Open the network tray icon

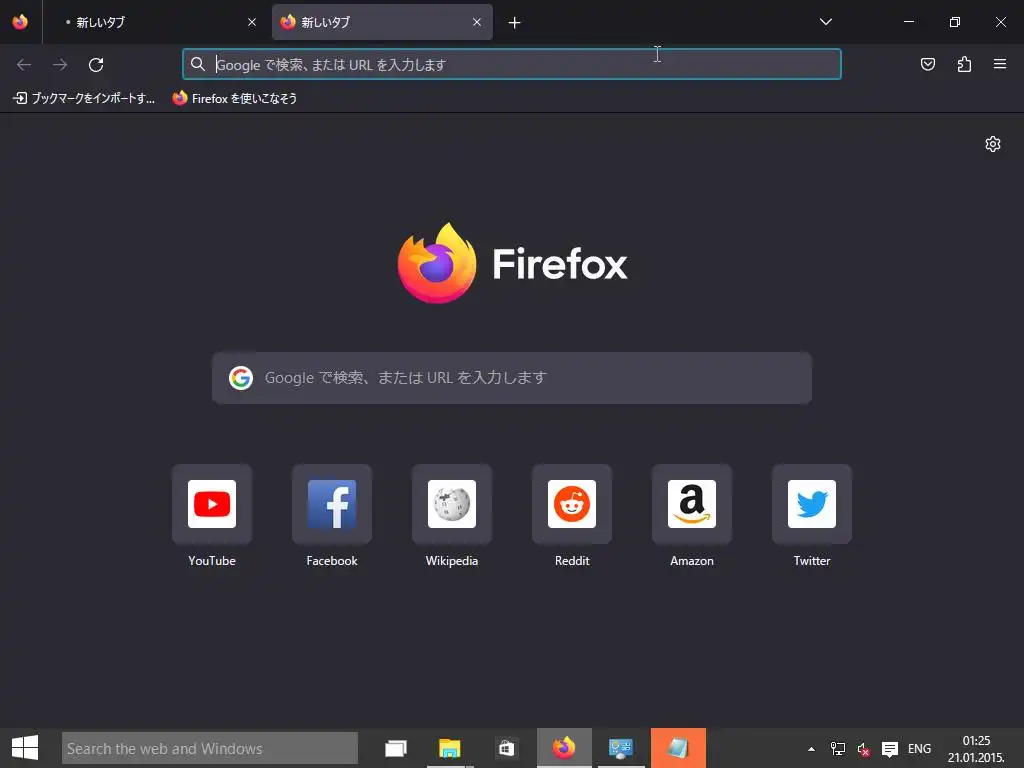click(x=837, y=749)
